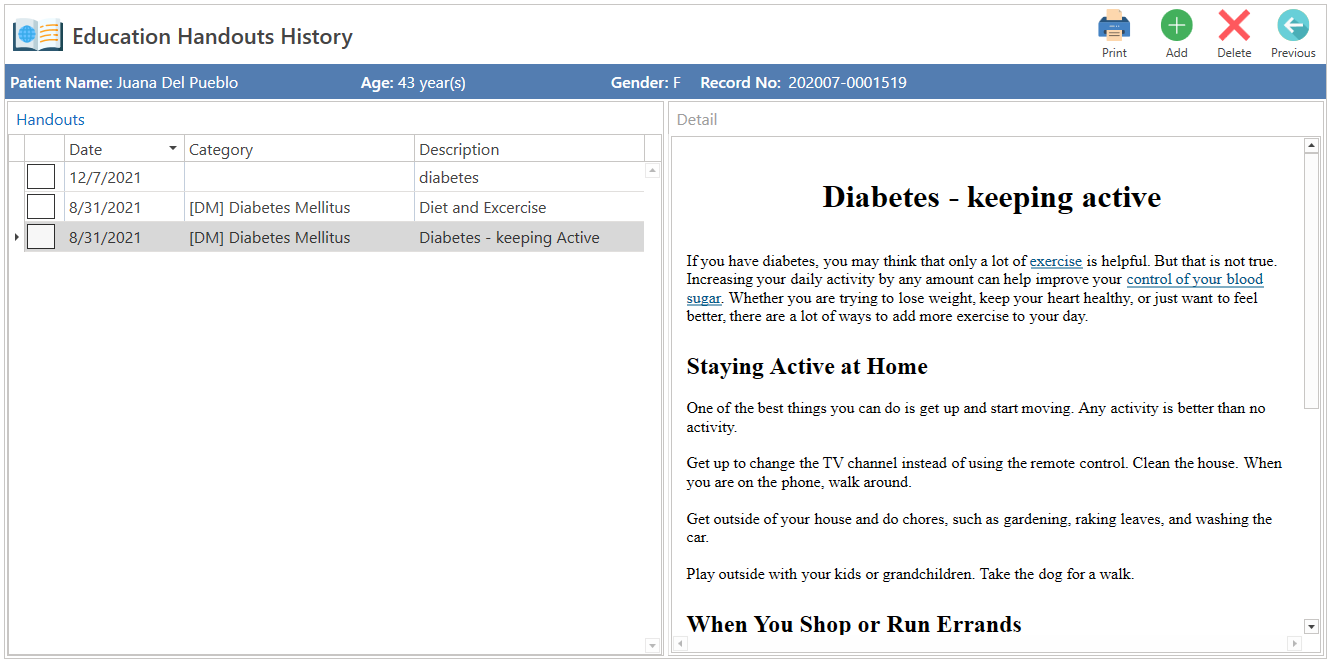Image resolution: width=1327 pixels, height=660 pixels.
Task: Click the detail pane vertical scrollbar thumb
Action: pyautogui.click(x=1312, y=281)
